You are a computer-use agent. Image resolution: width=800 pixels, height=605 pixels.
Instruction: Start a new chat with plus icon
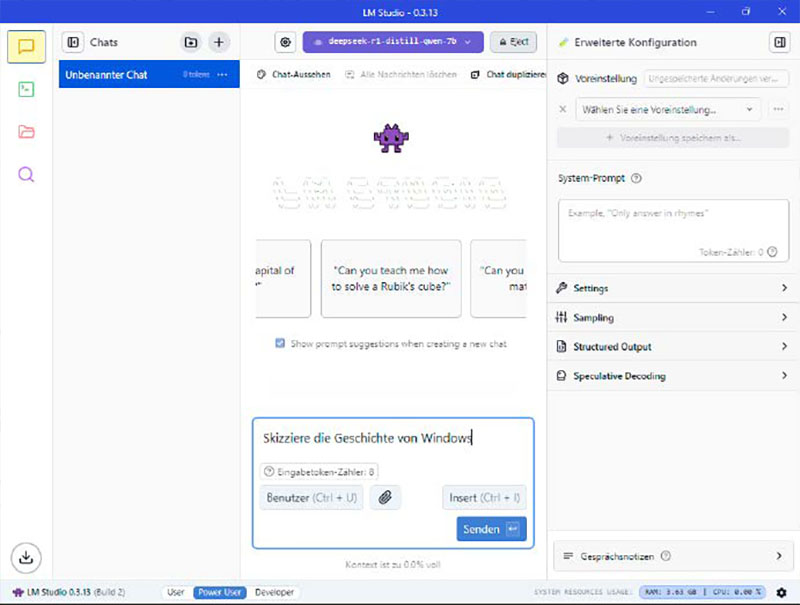(x=219, y=42)
